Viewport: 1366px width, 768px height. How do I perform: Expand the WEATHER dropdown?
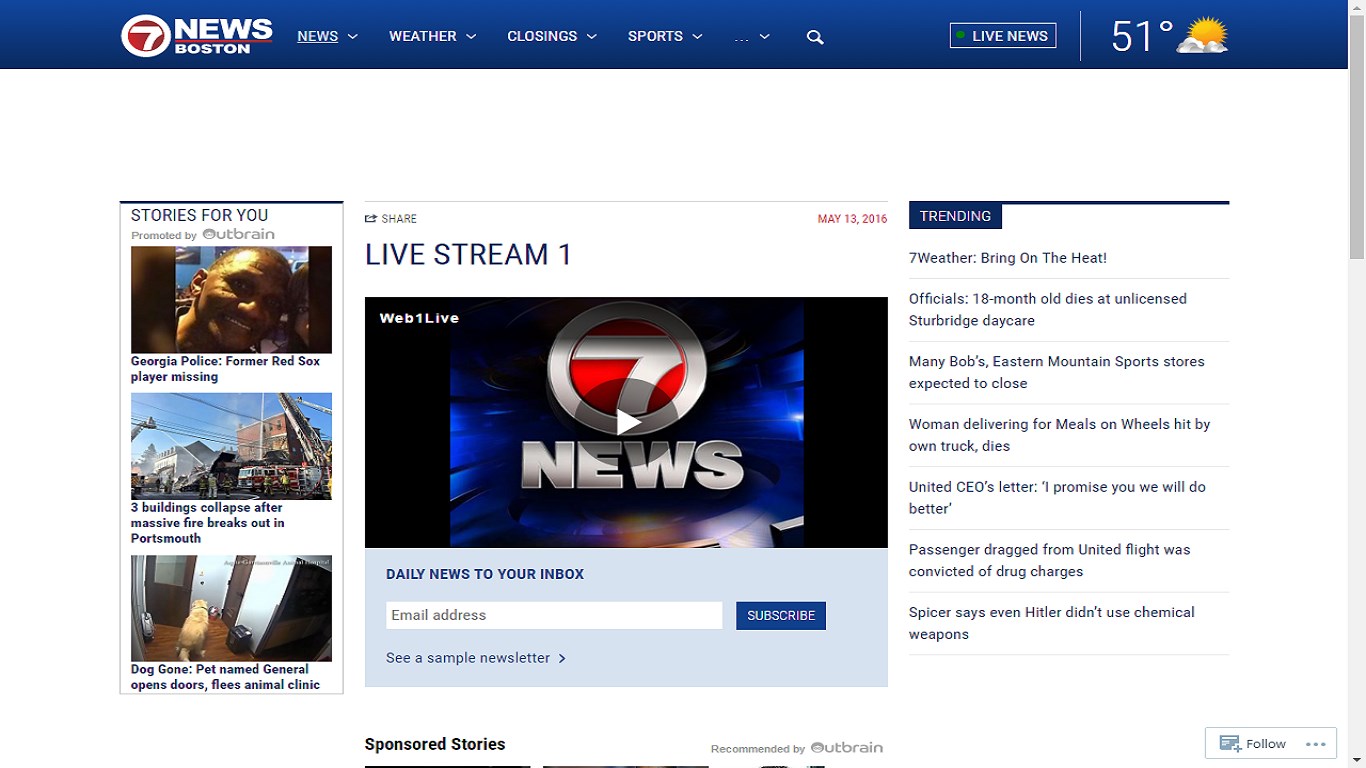[431, 36]
